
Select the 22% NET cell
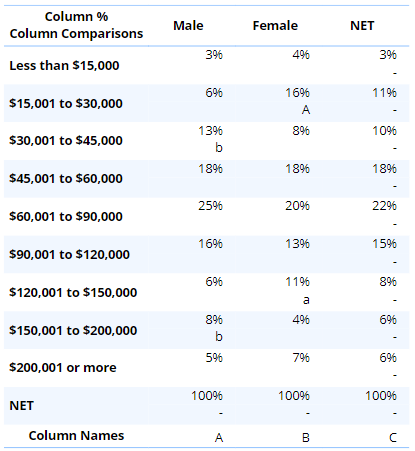coord(362,216)
